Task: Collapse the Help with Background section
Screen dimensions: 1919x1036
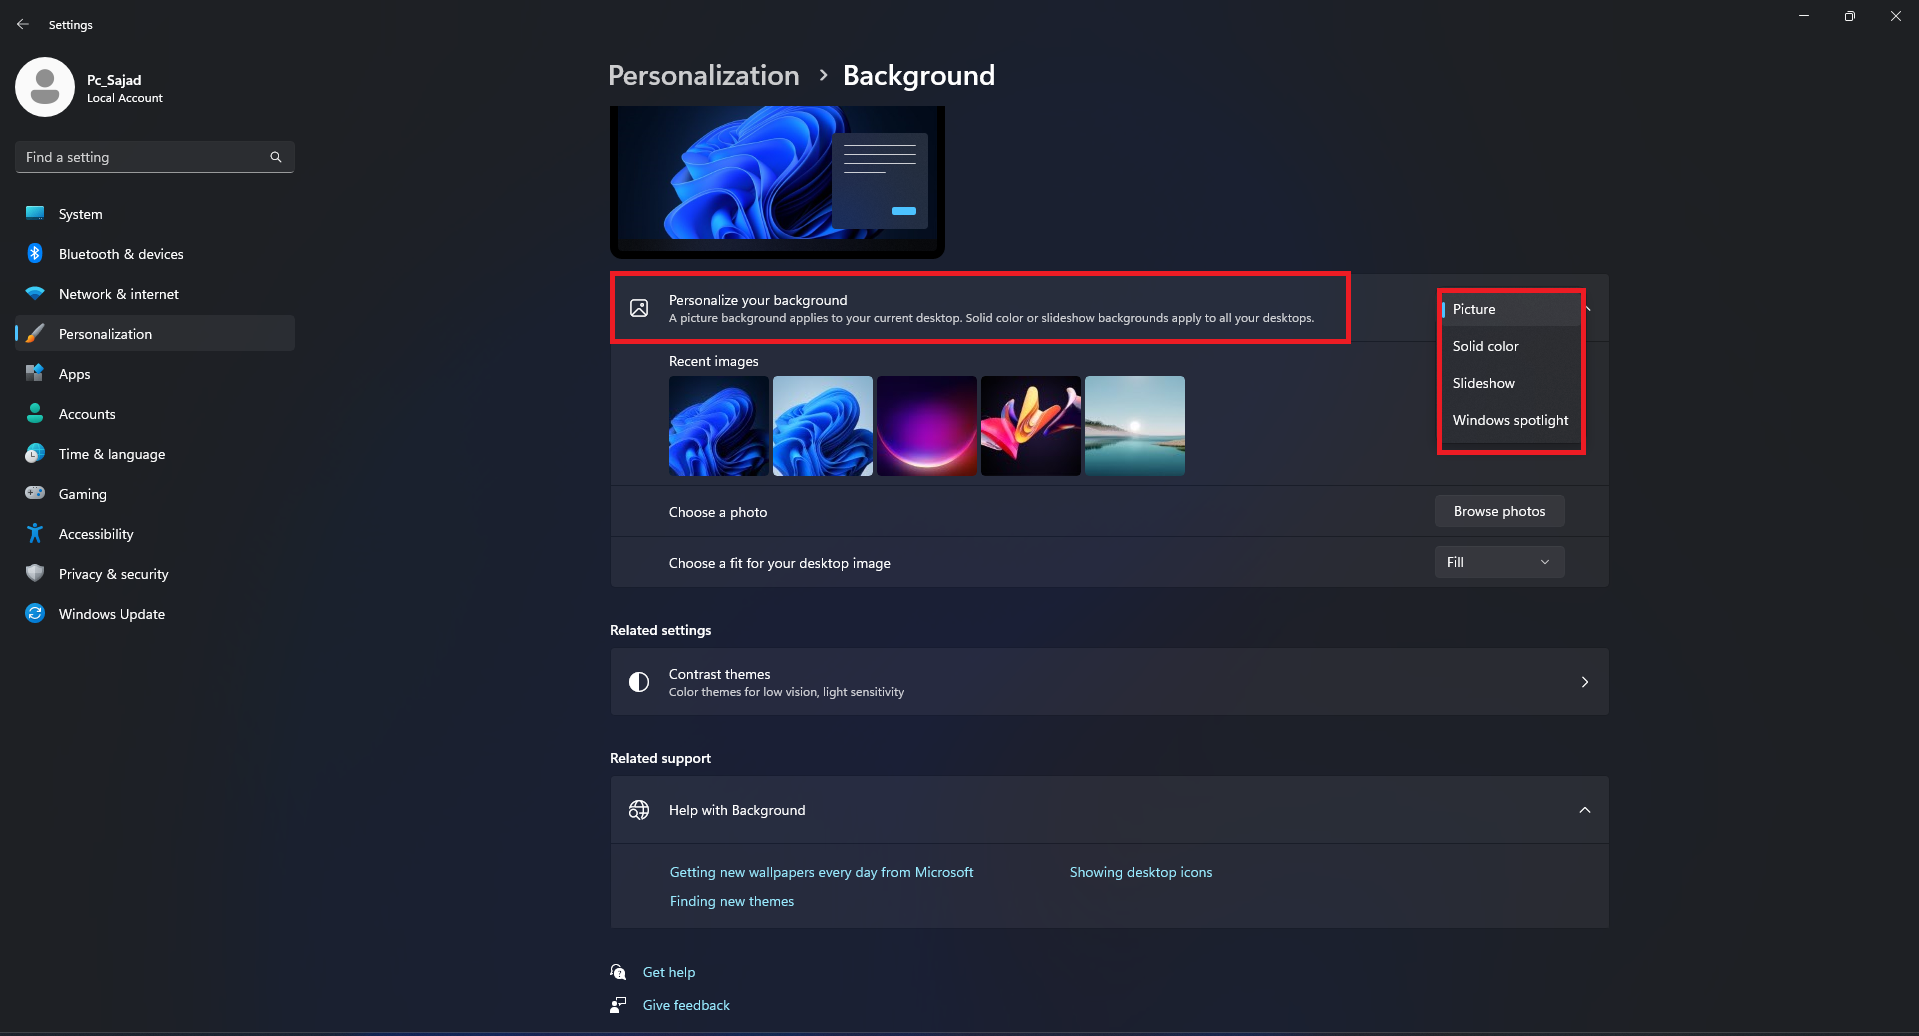Action: pyautogui.click(x=1584, y=810)
